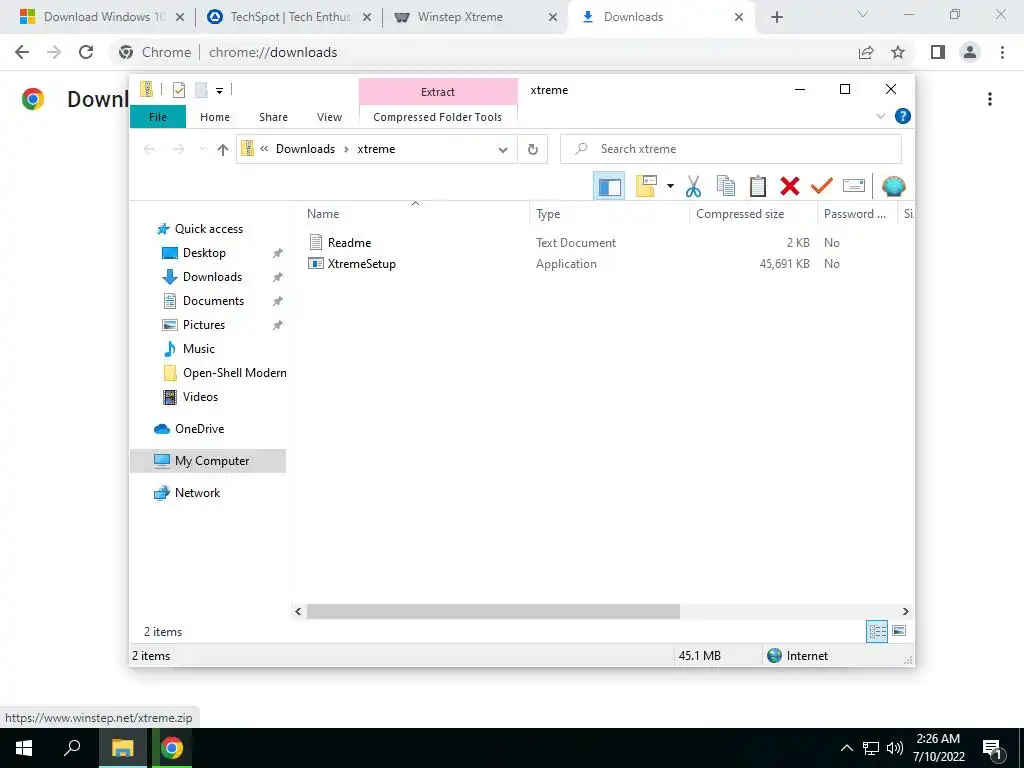Click the new folder icon in toolbar

click(x=647, y=186)
